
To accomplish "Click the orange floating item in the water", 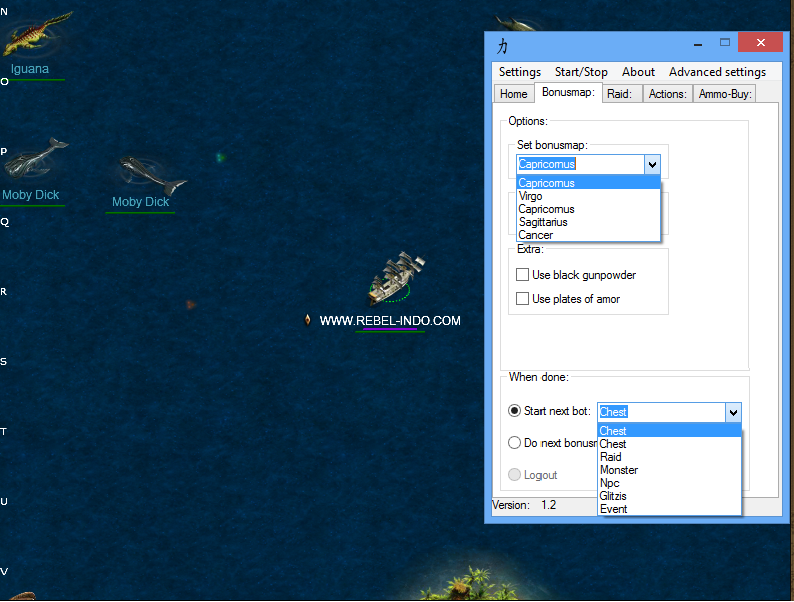I will pos(190,304).
